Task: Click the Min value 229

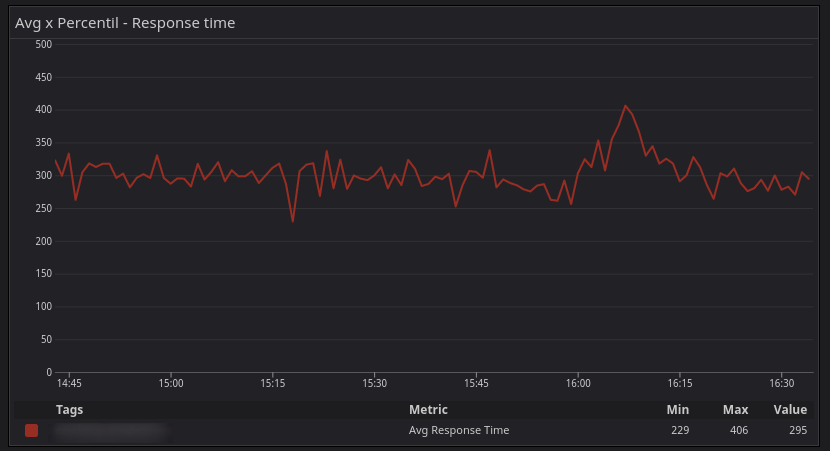Action: [680, 430]
